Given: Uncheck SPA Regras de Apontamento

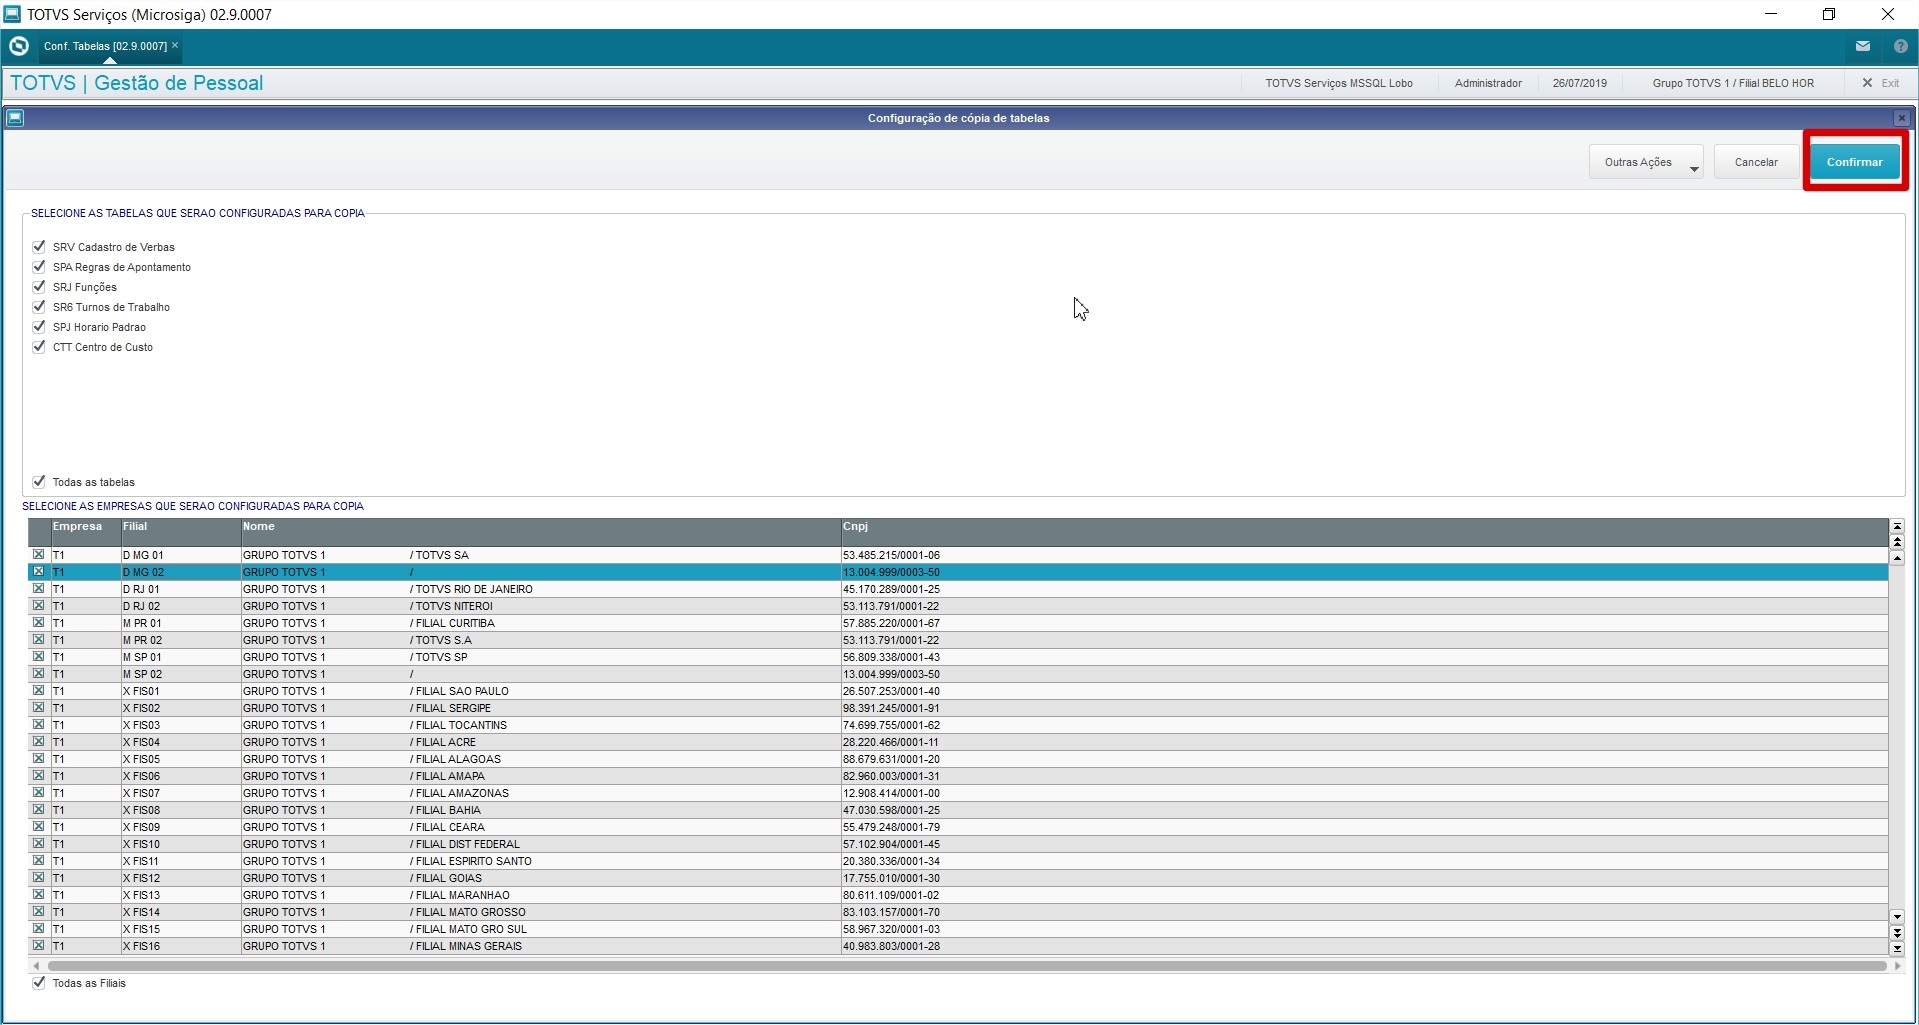Looking at the screenshot, I should 39,266.
